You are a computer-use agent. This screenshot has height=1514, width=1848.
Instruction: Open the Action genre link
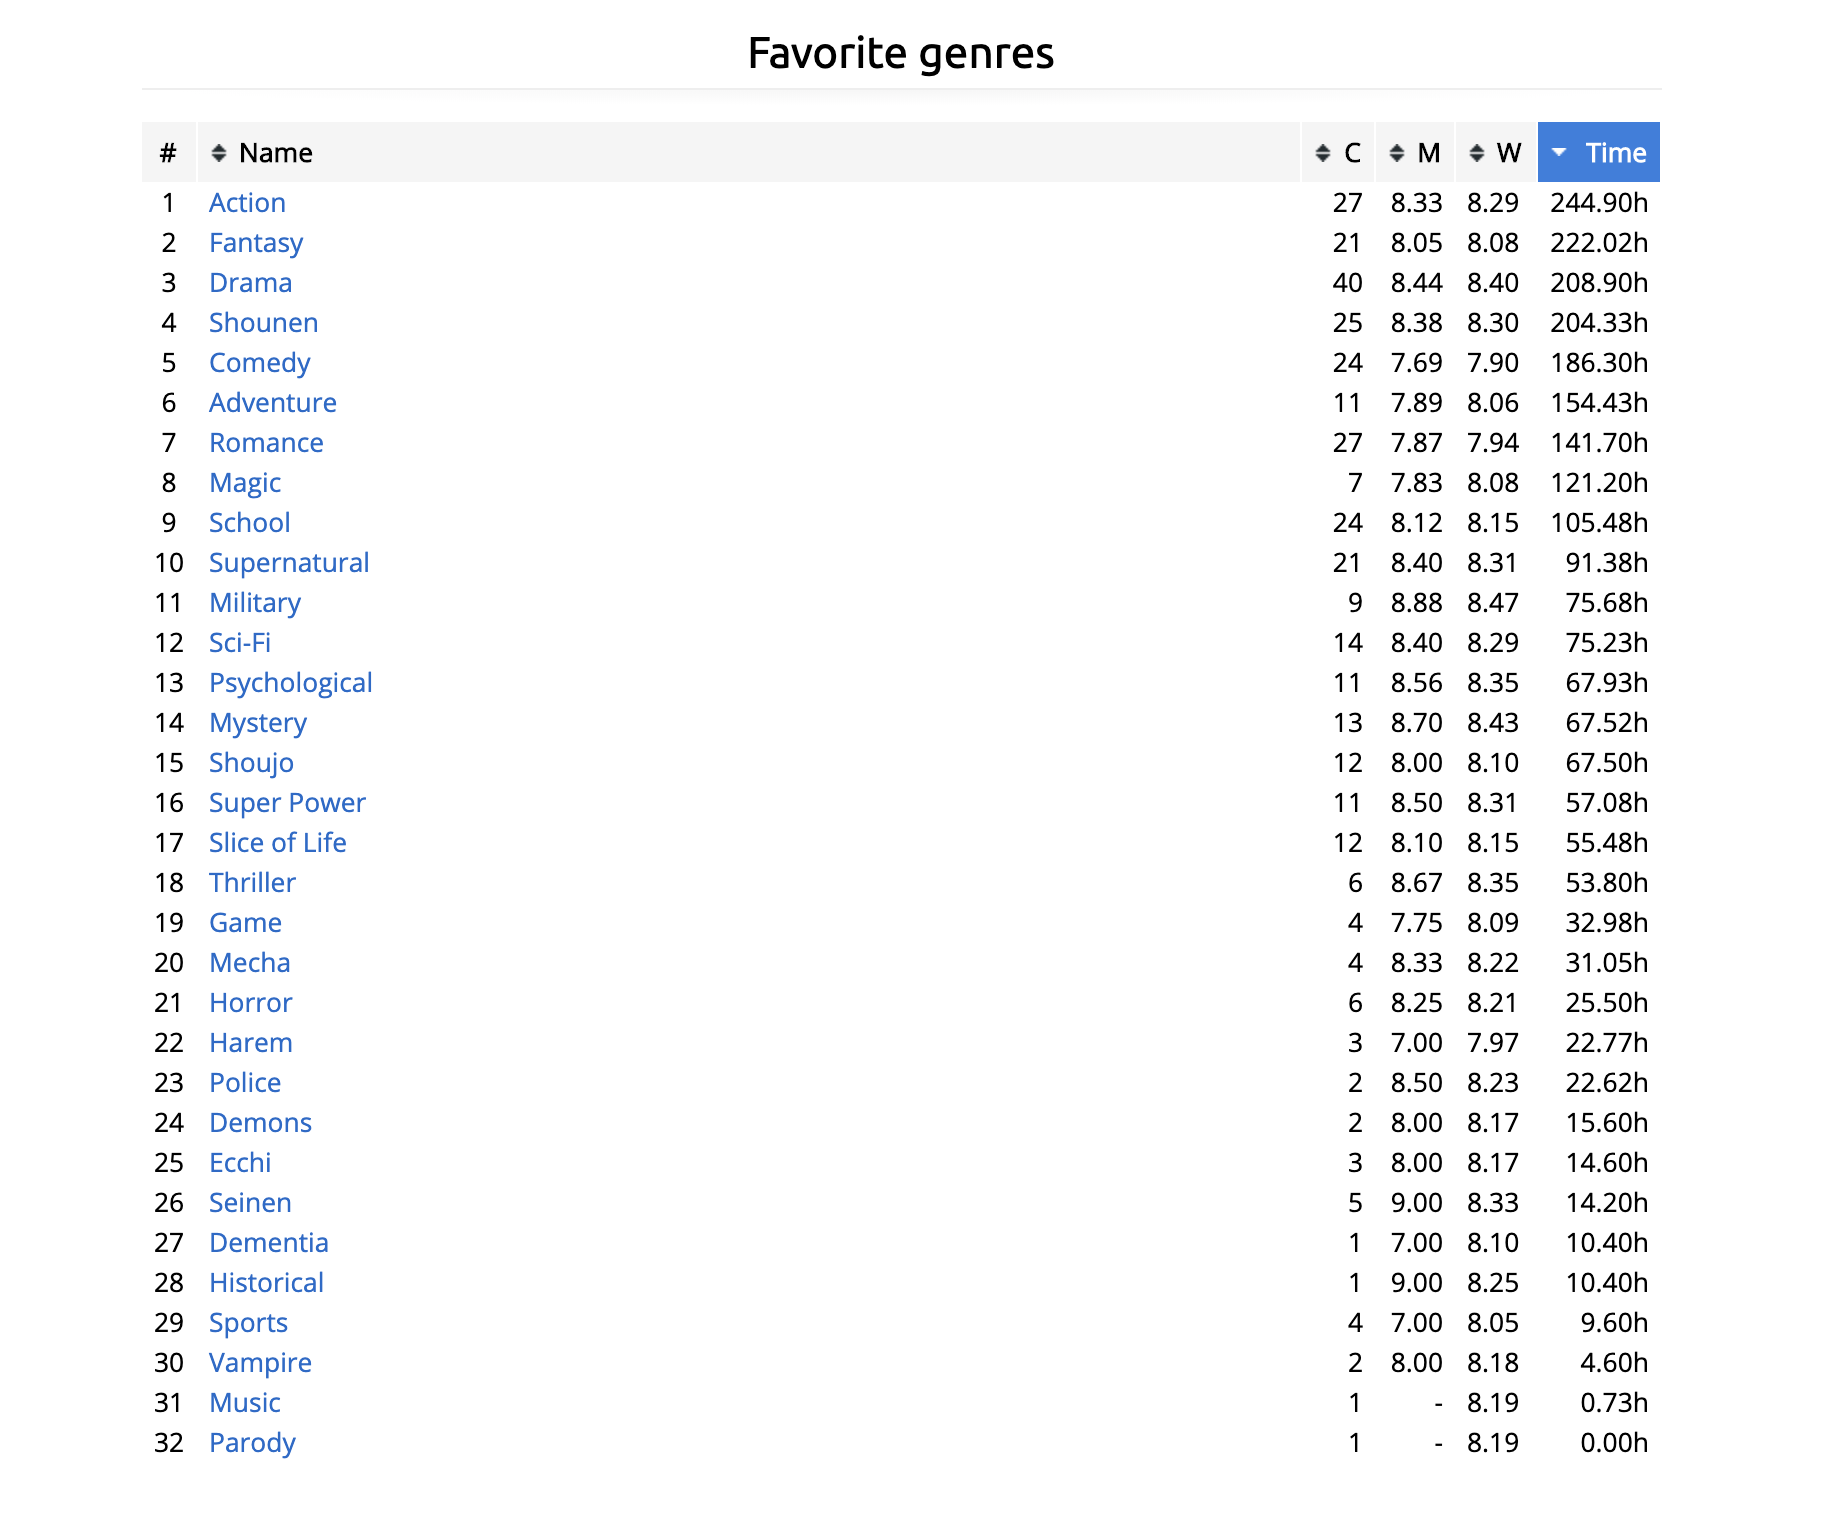(247, 203)
